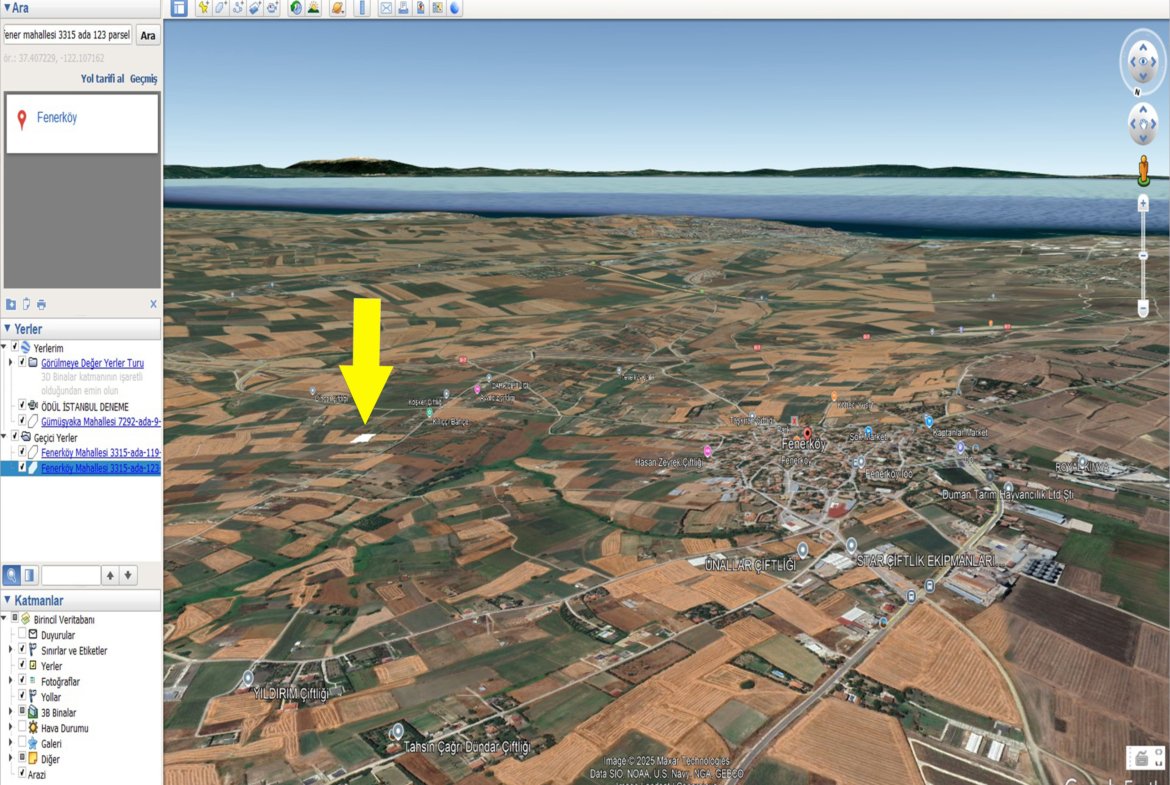Viewport: 1170px width, 785px height.
Task: Click the Add Image Overlay tool
Action: coord(255,8)
